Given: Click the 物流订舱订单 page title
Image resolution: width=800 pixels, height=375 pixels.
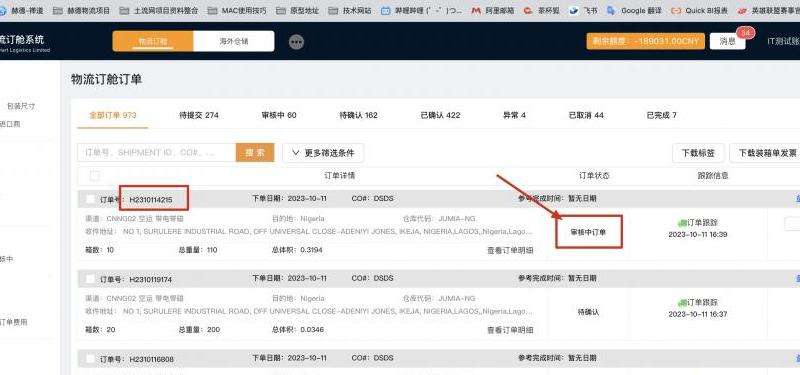Looking at the screenshot, I should [106, 80].
